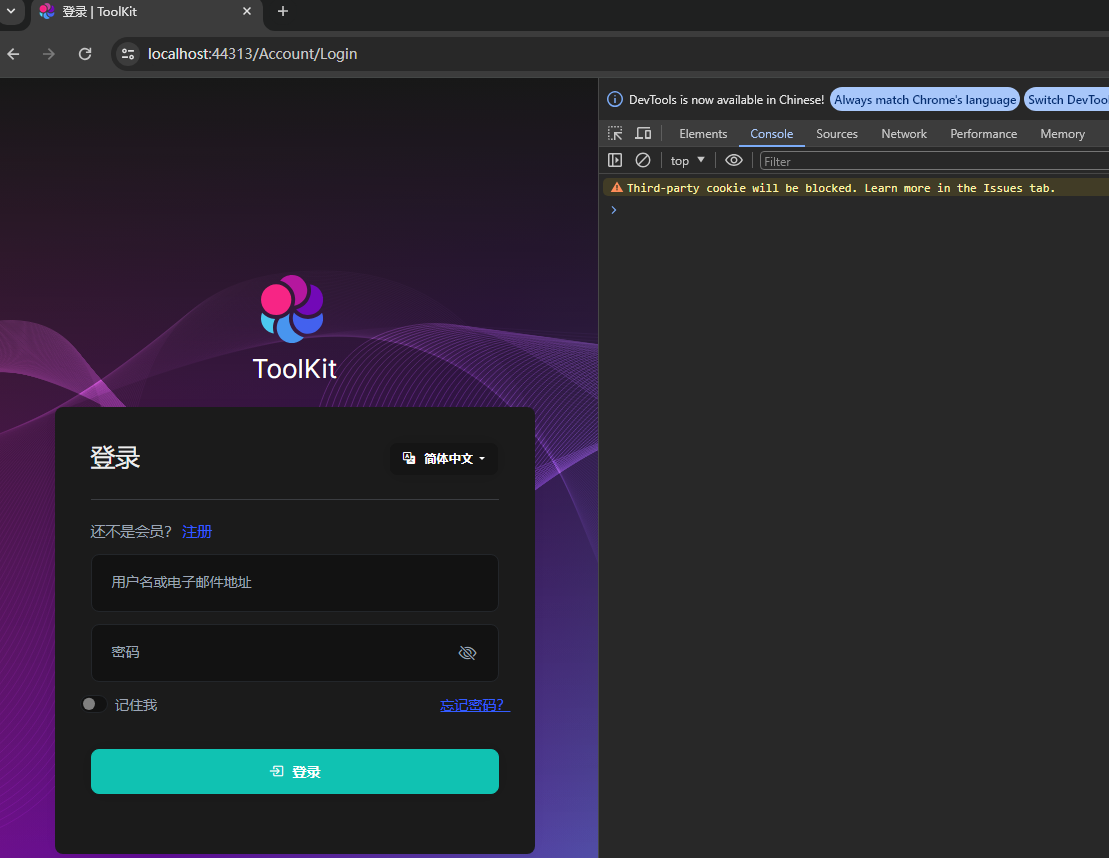
Task: Switch to the Network tab
Action: pos(903,134)
